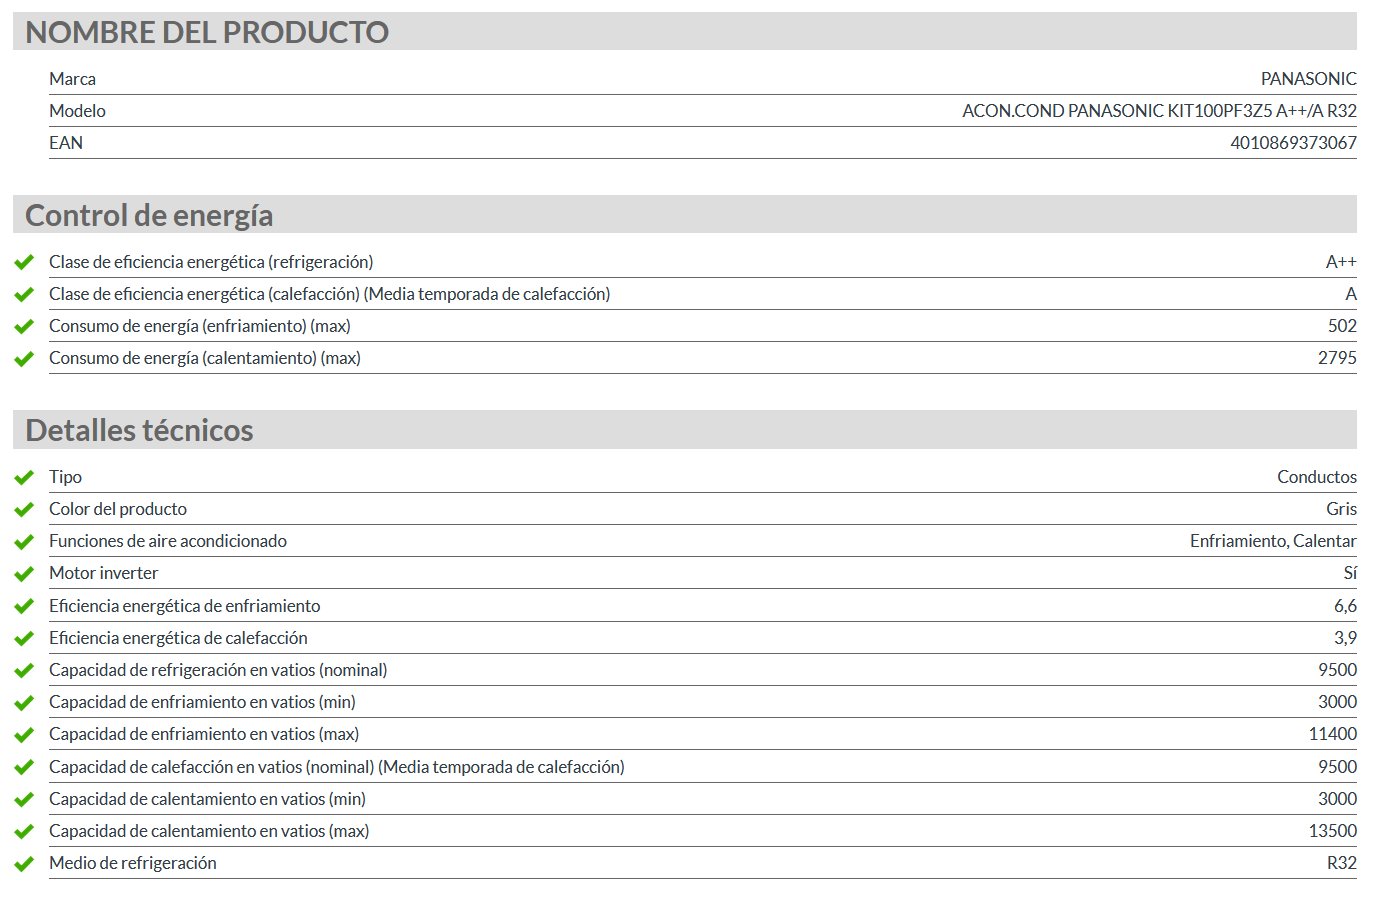Click the 9500 nominal refrigeración capacity value
Screen dimensions: 1373x906
pos(1337,670)
